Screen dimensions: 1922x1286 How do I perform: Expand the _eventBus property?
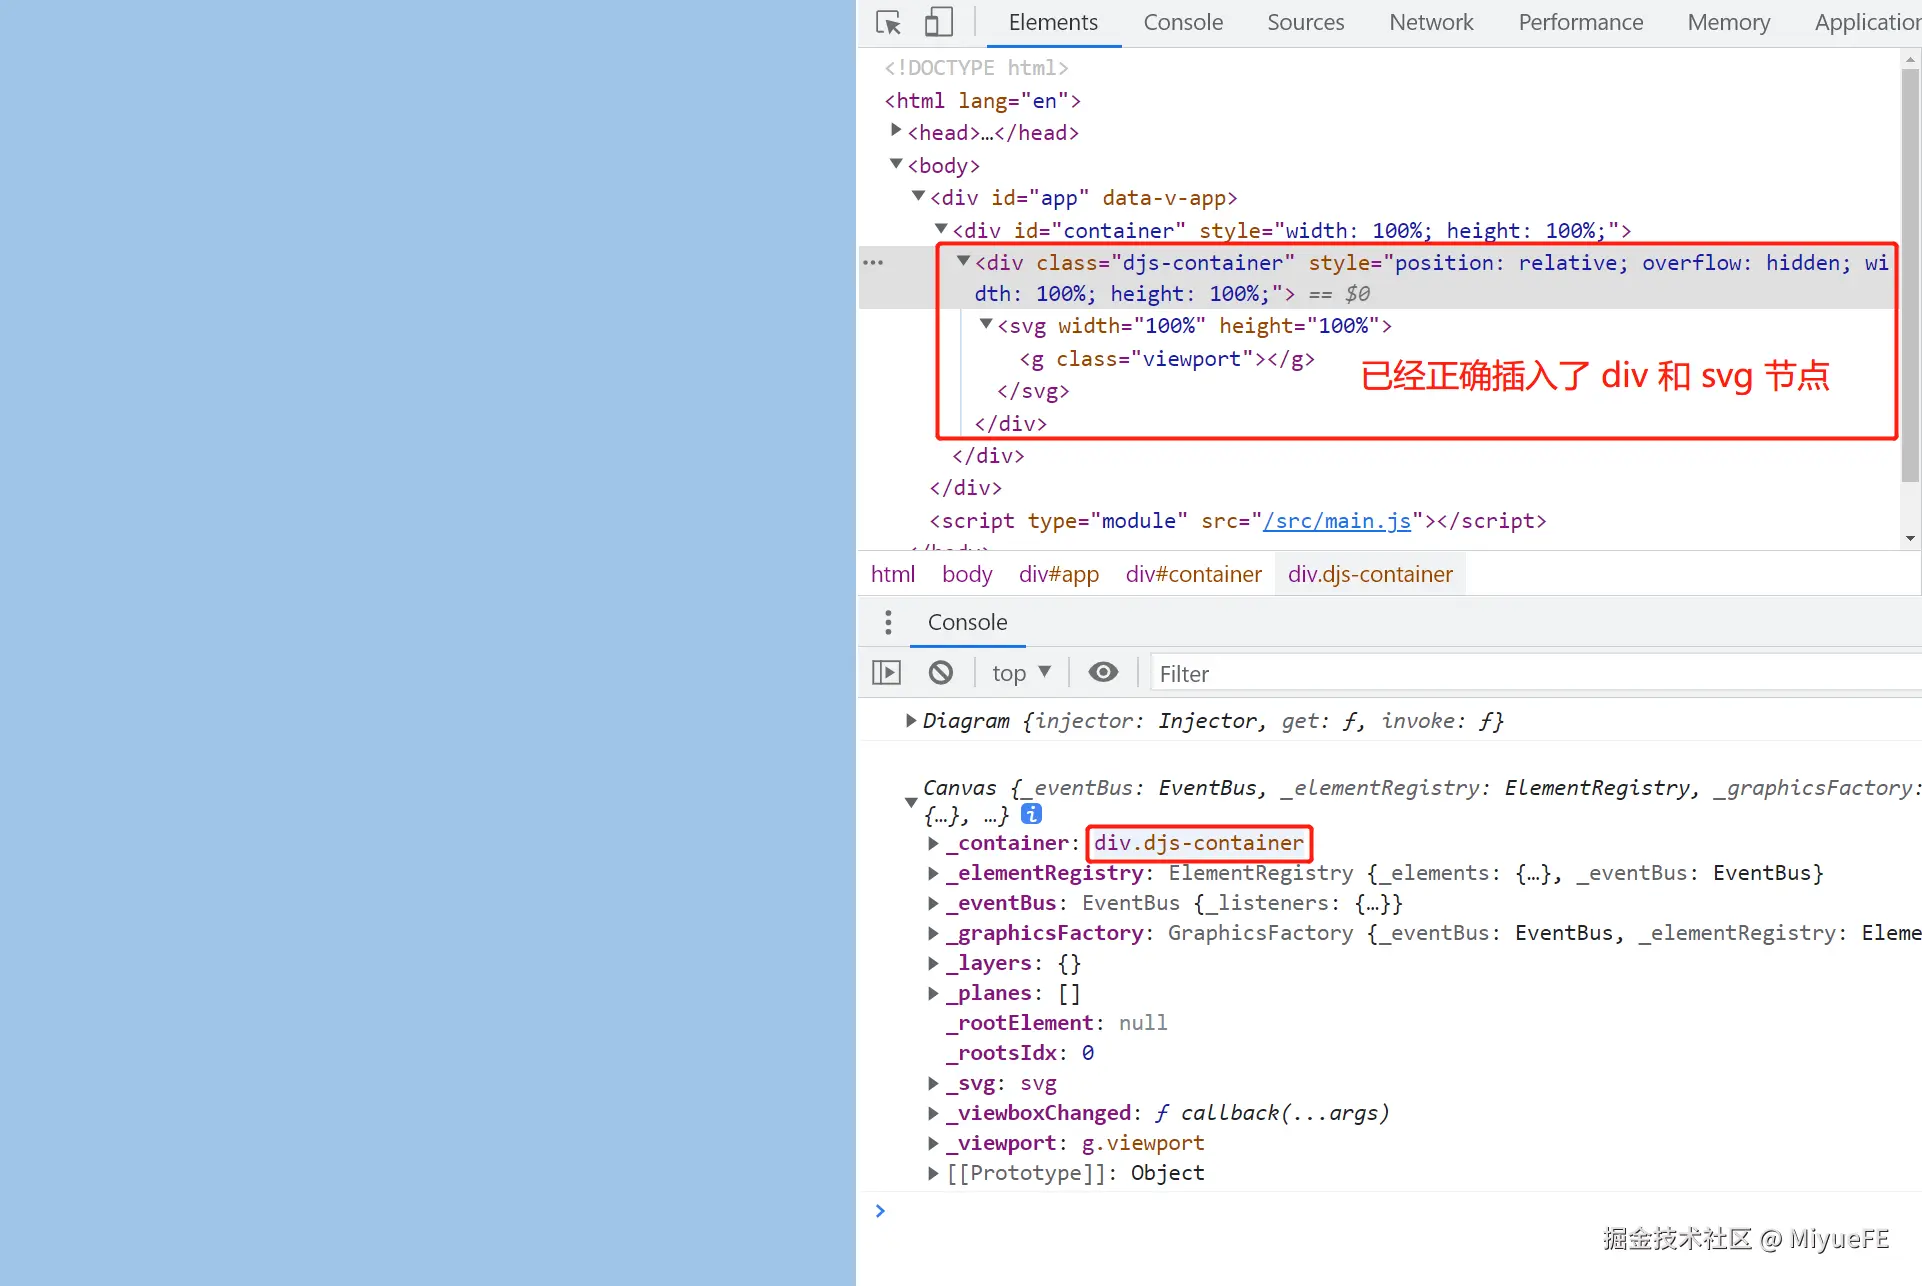(933, 903)
